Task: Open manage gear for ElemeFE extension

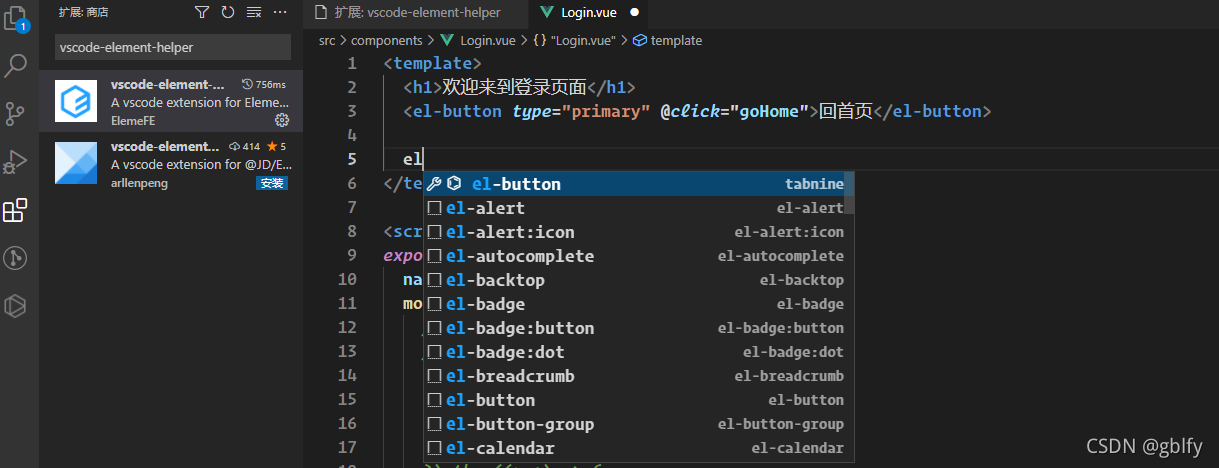Action: (282, 120)
